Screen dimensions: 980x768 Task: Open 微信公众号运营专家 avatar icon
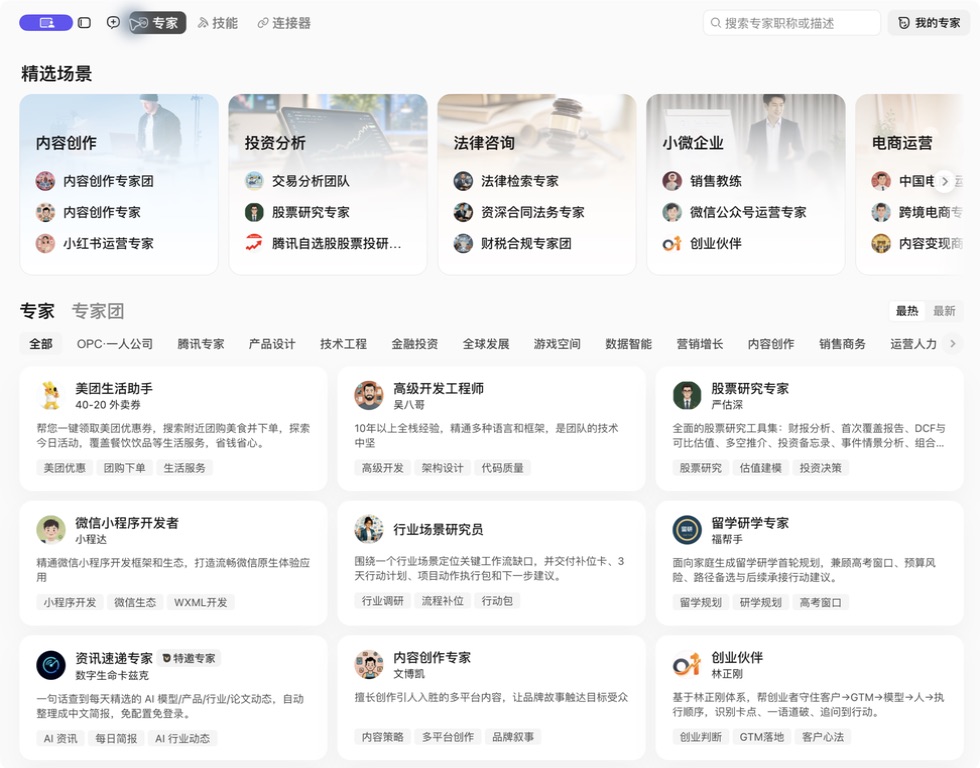(x=672, y=212)
